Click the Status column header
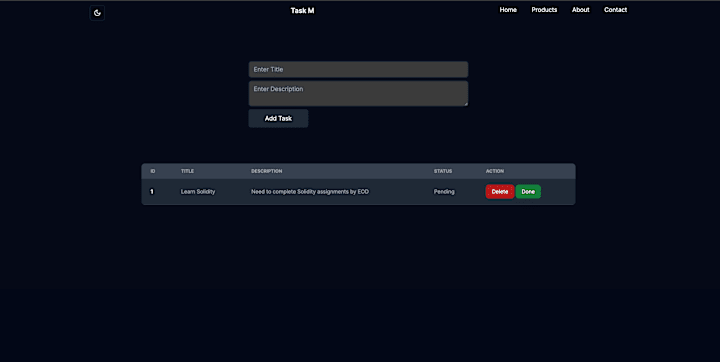This screenshot has width=720, height=362. pos(443,171)
